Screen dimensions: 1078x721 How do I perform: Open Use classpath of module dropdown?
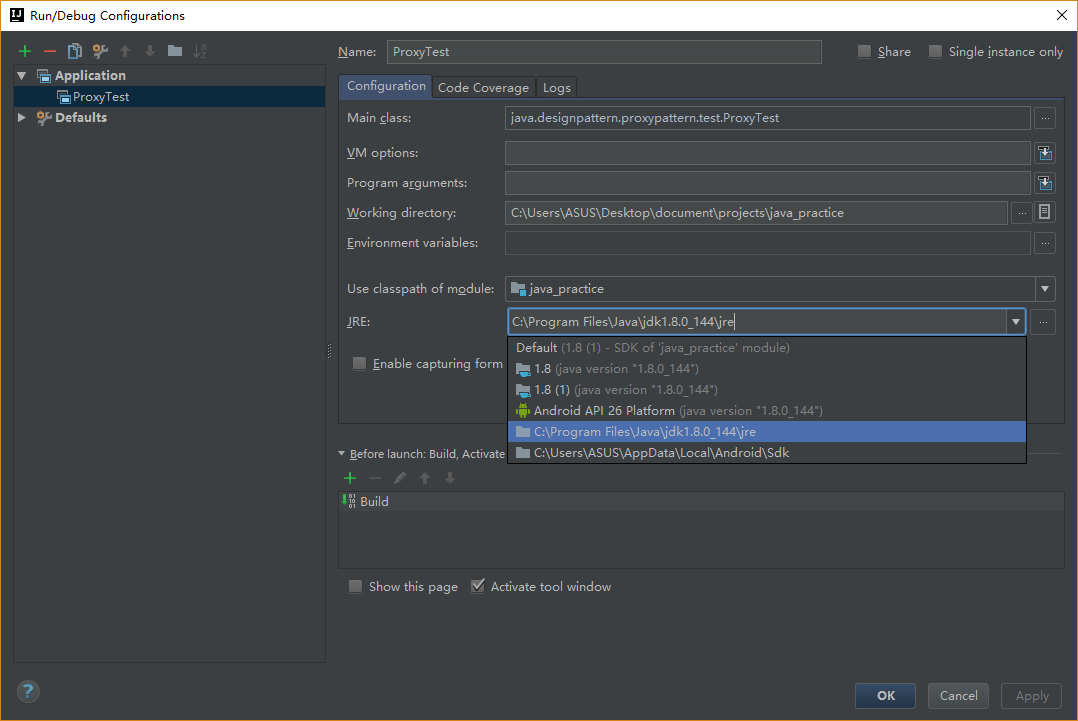coord(1045,289)
